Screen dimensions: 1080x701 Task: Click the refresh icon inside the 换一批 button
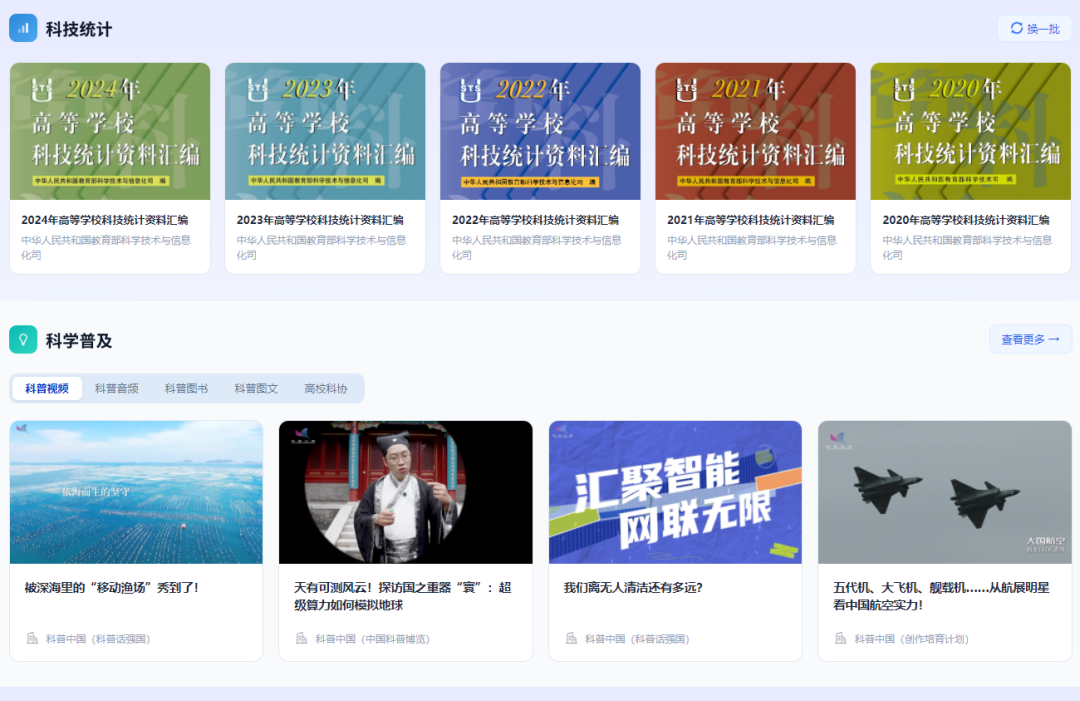click(x=1015, y=29)
